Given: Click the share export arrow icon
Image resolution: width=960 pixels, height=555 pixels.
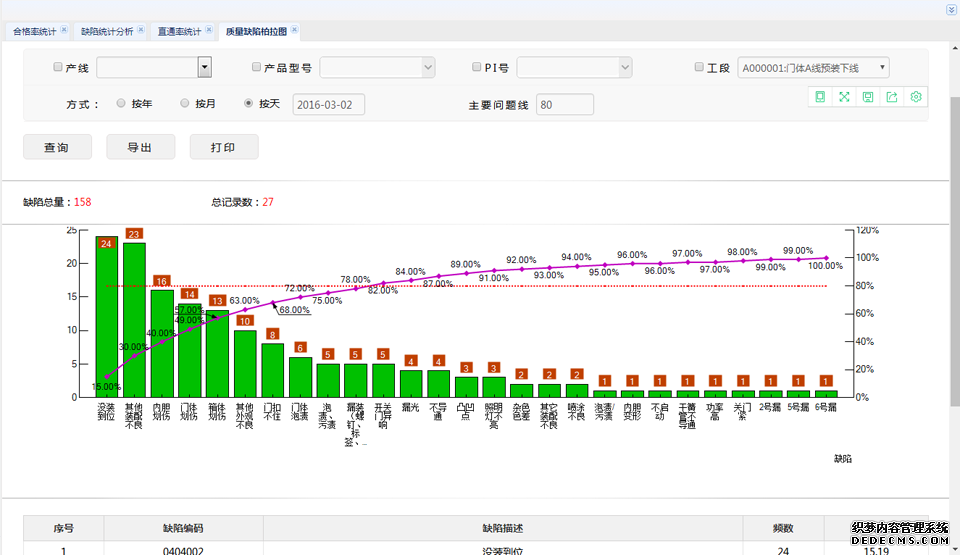Looking at the screenshot, I should coord(891,97).
